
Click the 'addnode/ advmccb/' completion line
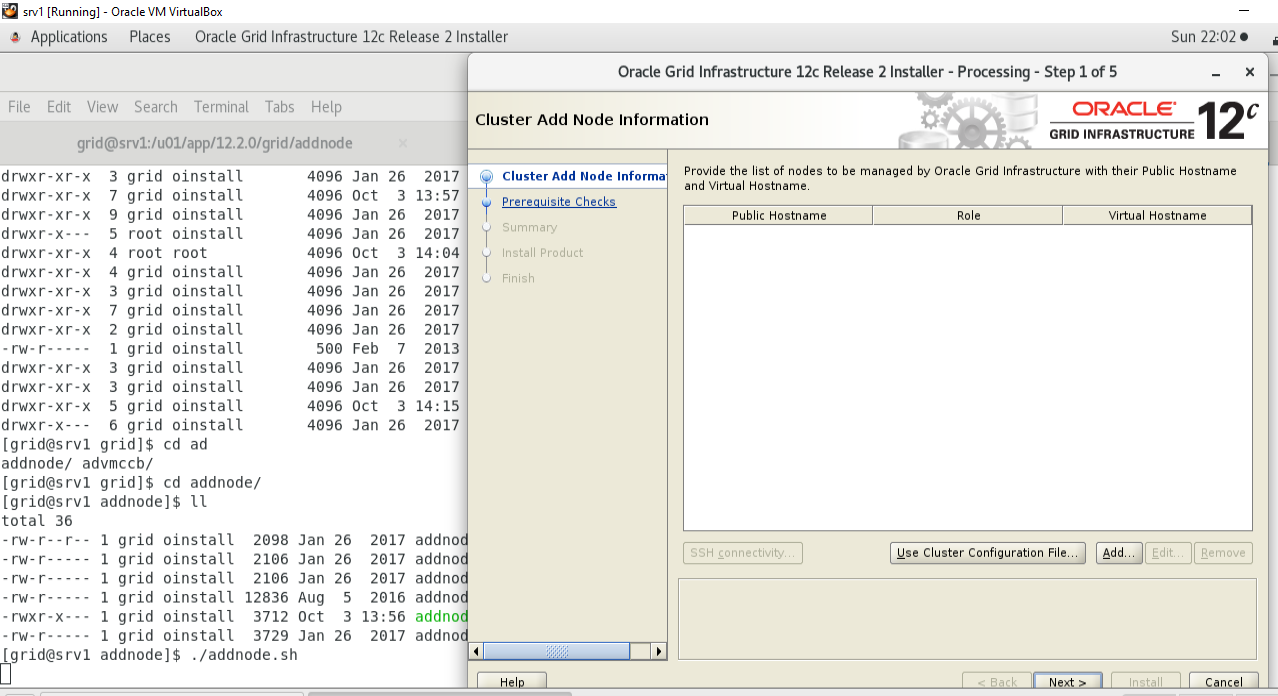pos(77,463)
